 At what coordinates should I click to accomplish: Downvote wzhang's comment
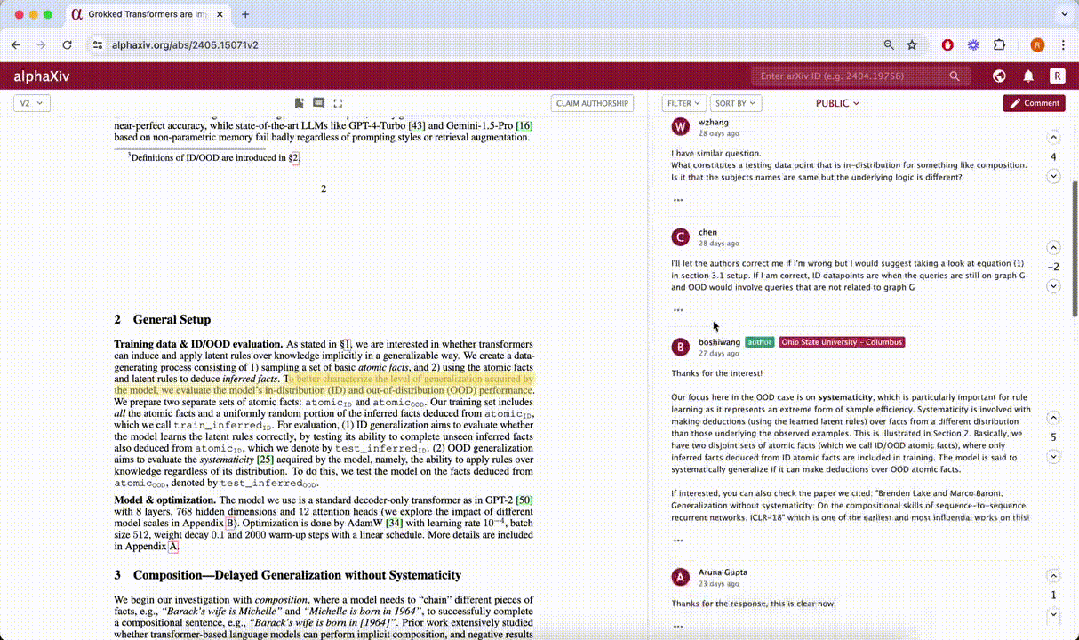click(x=1053, y=177)
